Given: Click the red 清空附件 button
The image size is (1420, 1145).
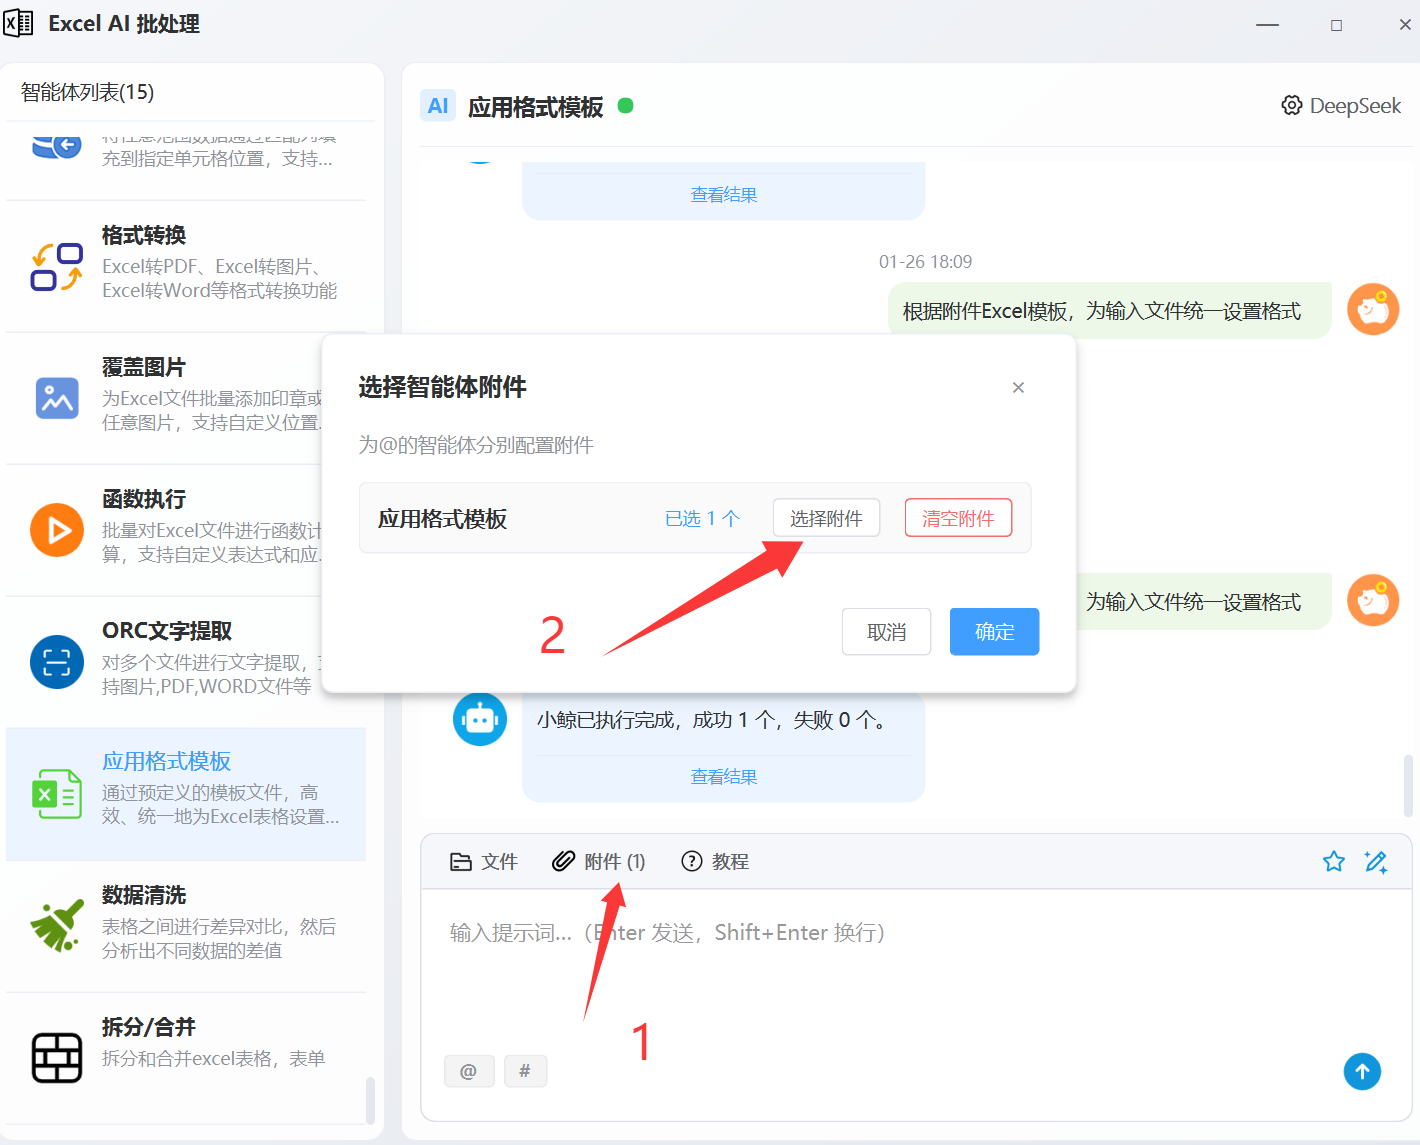Looking at the screenshot, I should click(x=958, y=518).
